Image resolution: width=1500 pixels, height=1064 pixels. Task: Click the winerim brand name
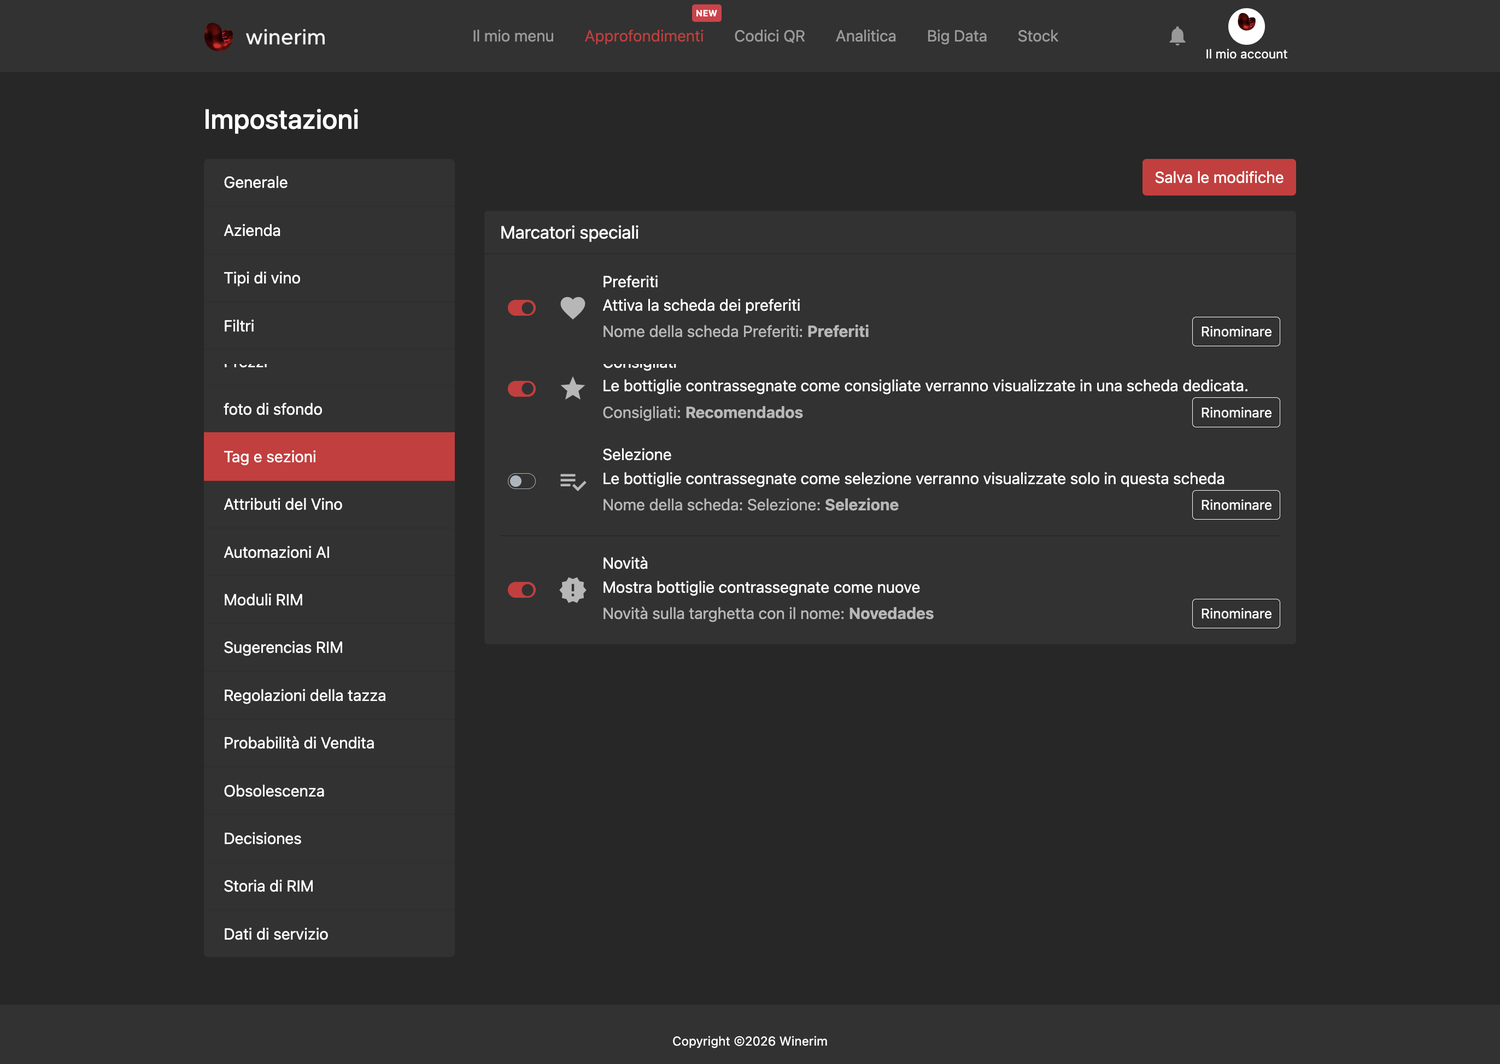pos(285,37)
